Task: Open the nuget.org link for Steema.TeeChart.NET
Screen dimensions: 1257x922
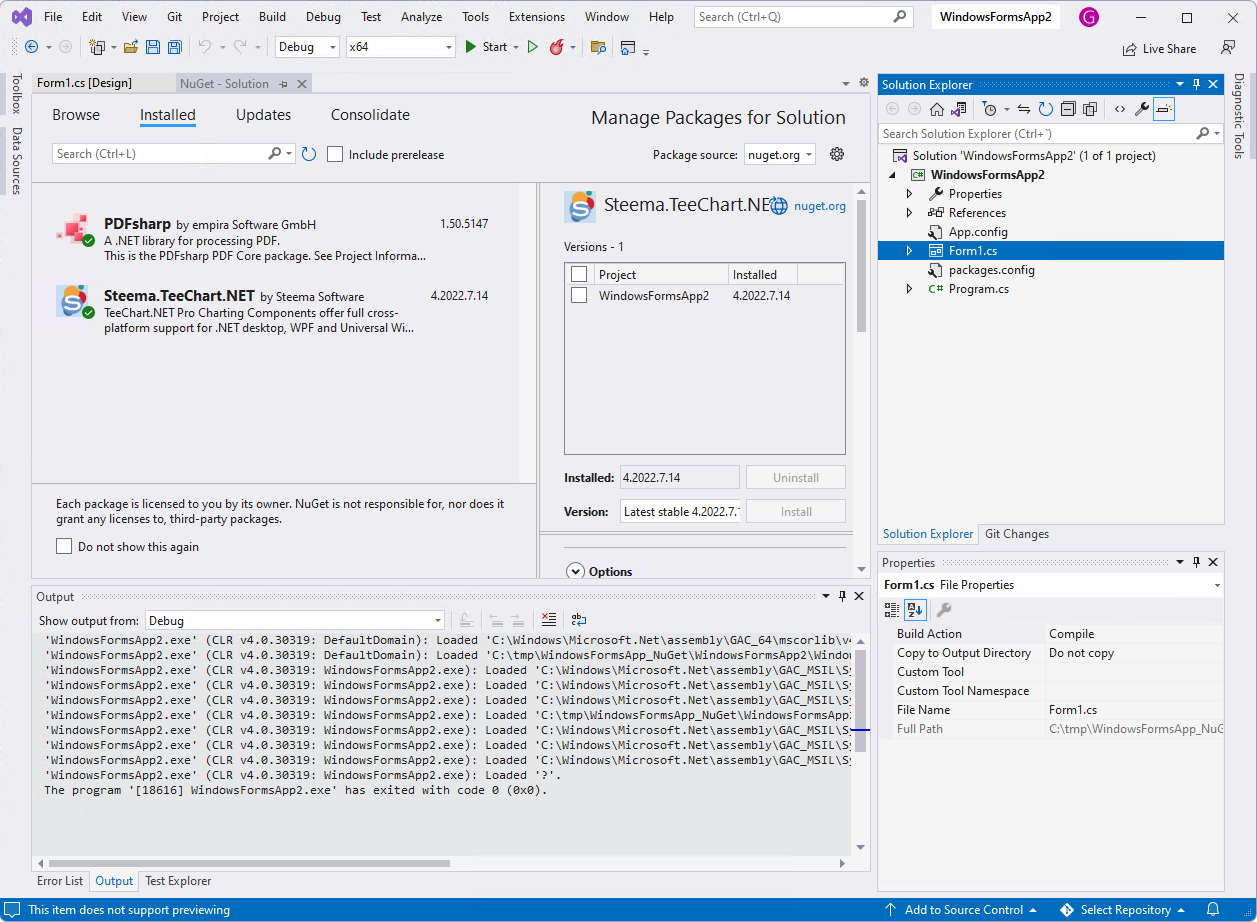Action: click(x=820, y=206)
